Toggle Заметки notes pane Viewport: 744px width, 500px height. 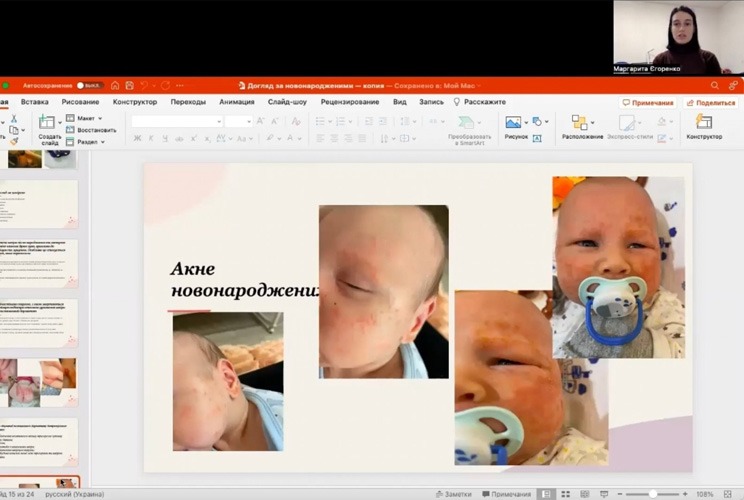click(x=451, y=494)
